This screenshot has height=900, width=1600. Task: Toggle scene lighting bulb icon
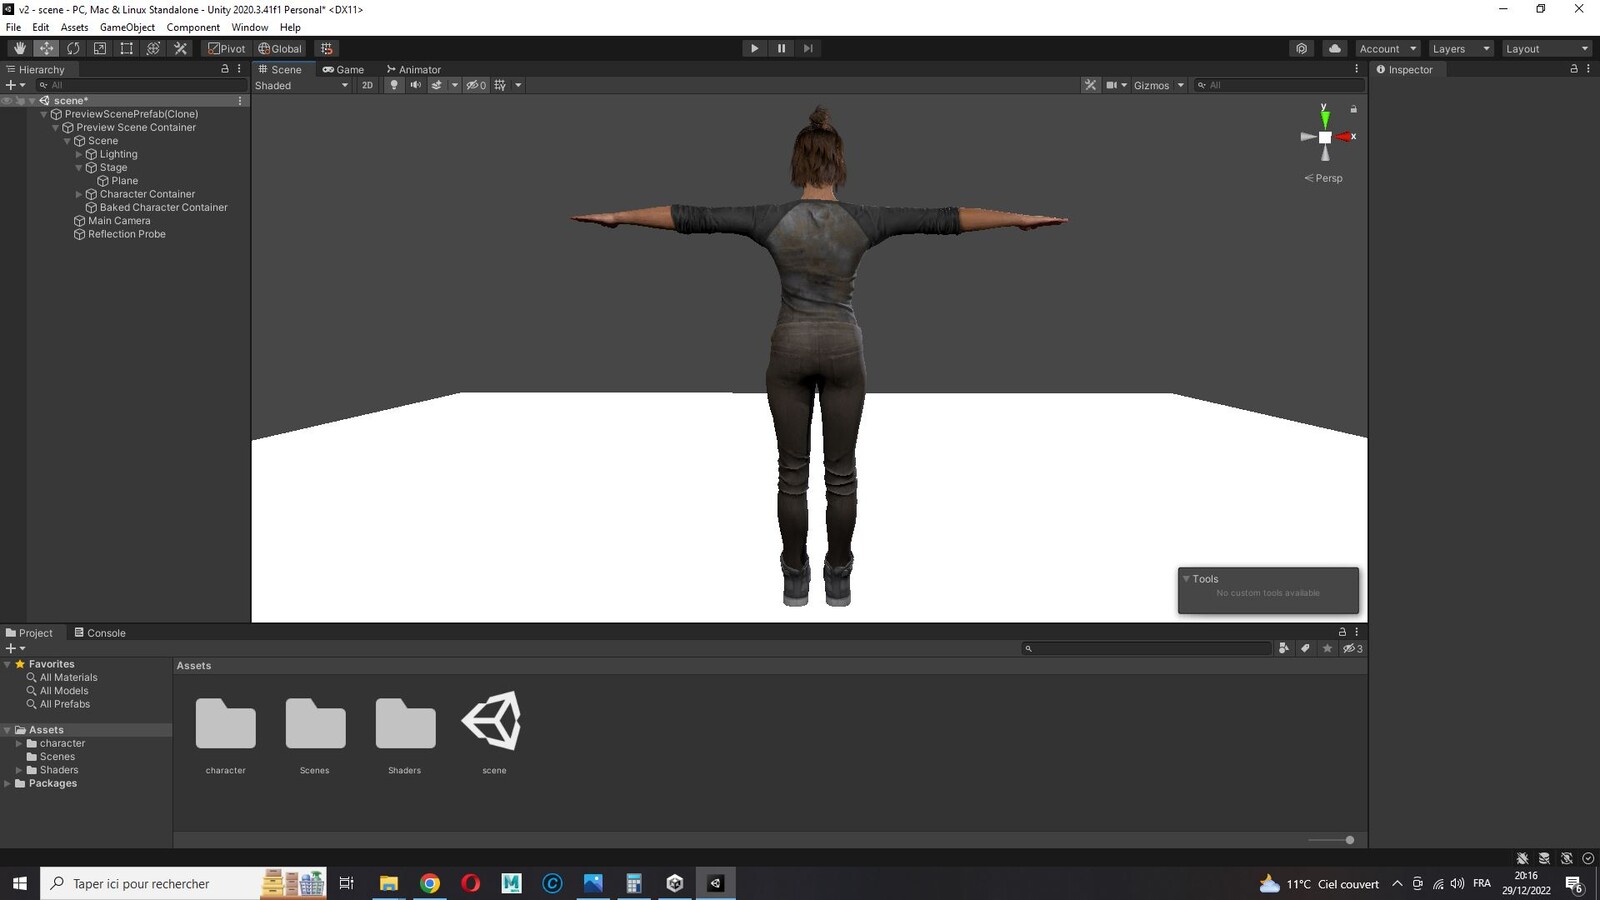pos(394,85)
